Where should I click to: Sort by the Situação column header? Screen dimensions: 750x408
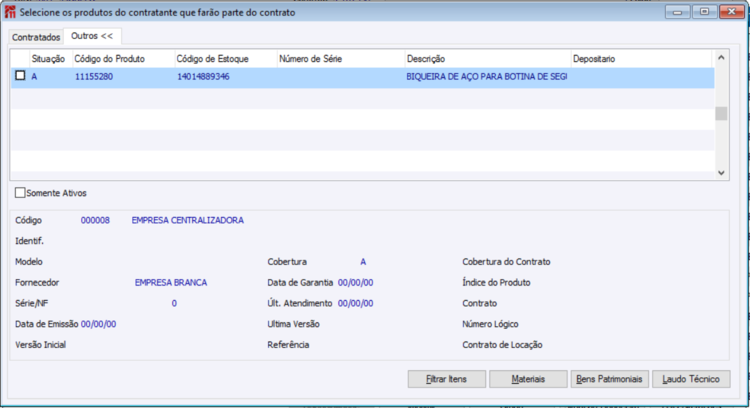51,59
